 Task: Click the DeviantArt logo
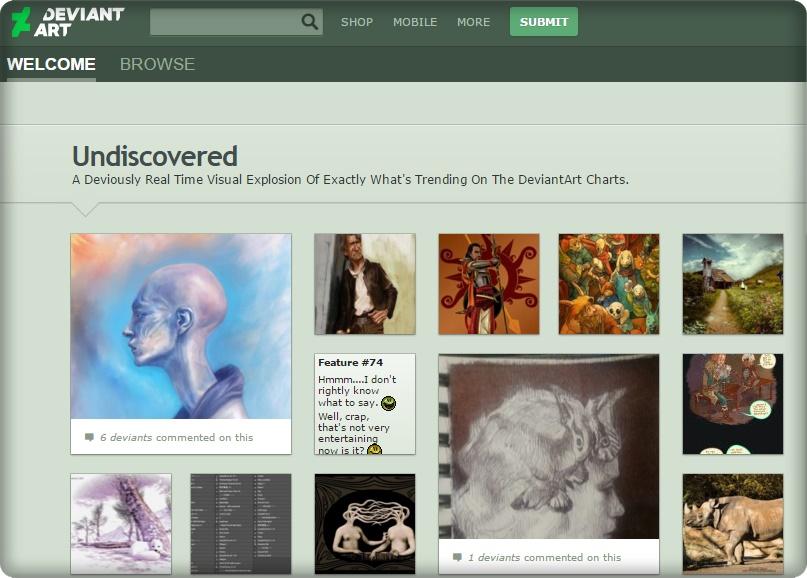67,22
